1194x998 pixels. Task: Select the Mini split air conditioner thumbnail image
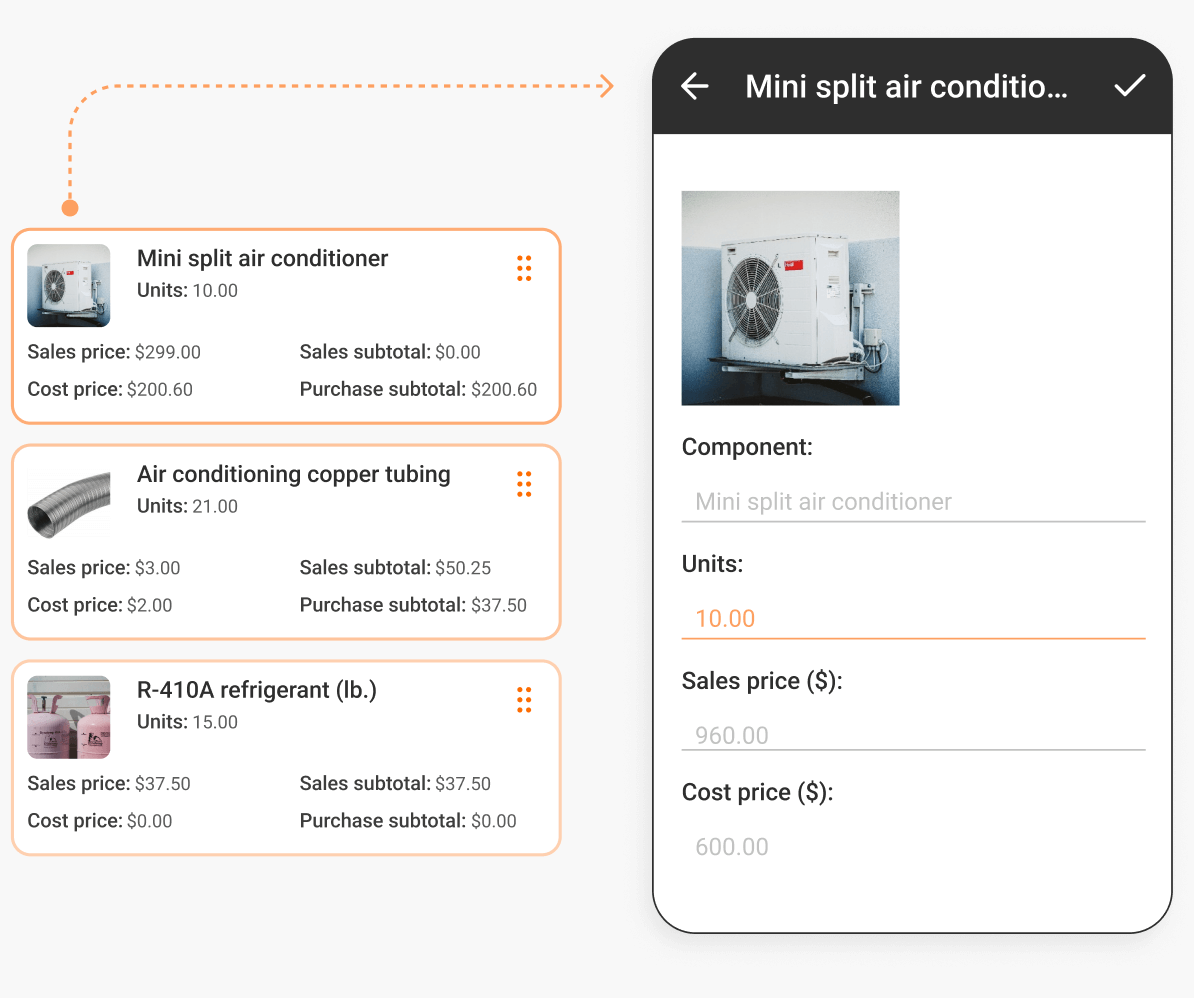tap(69, 285)
